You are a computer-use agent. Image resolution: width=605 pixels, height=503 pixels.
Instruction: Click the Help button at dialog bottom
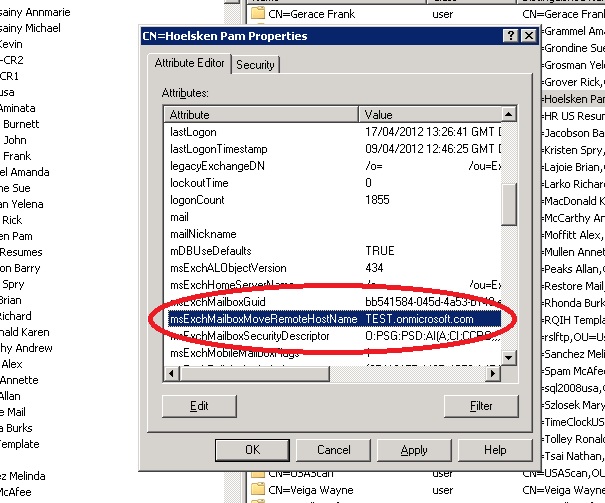coord(494,450)
